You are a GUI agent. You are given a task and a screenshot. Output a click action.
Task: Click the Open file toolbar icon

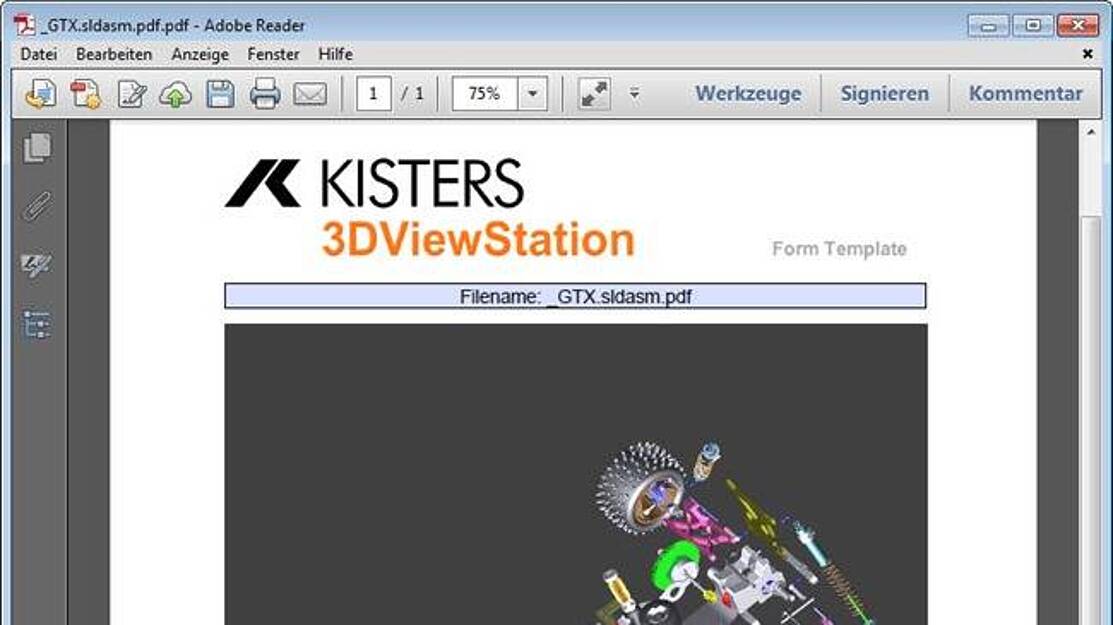(41, 94)
